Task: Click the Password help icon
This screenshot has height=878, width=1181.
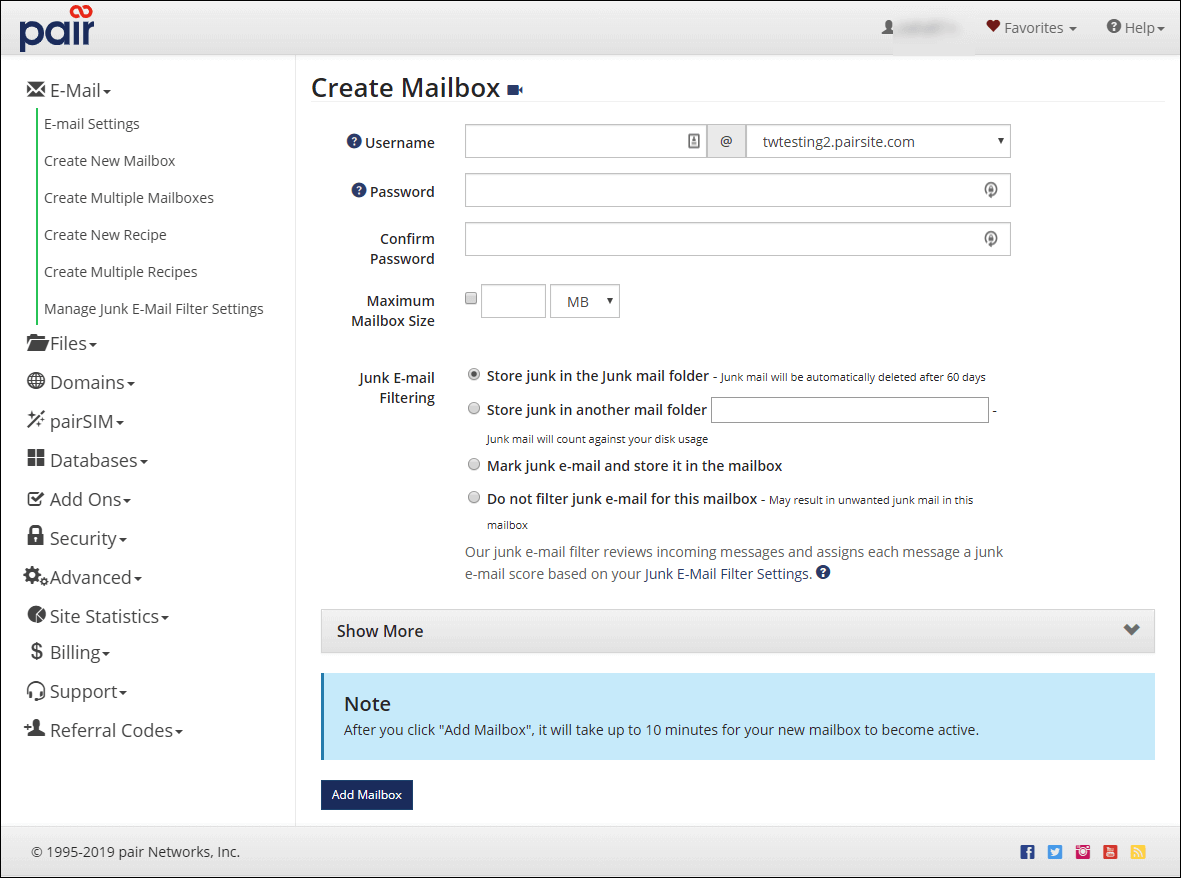Action: click(359, 190)
